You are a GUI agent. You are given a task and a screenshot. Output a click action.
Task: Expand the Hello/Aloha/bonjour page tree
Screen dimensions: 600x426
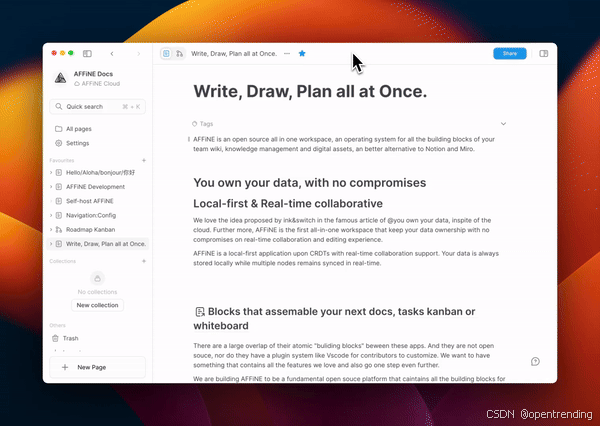point(51,173)
